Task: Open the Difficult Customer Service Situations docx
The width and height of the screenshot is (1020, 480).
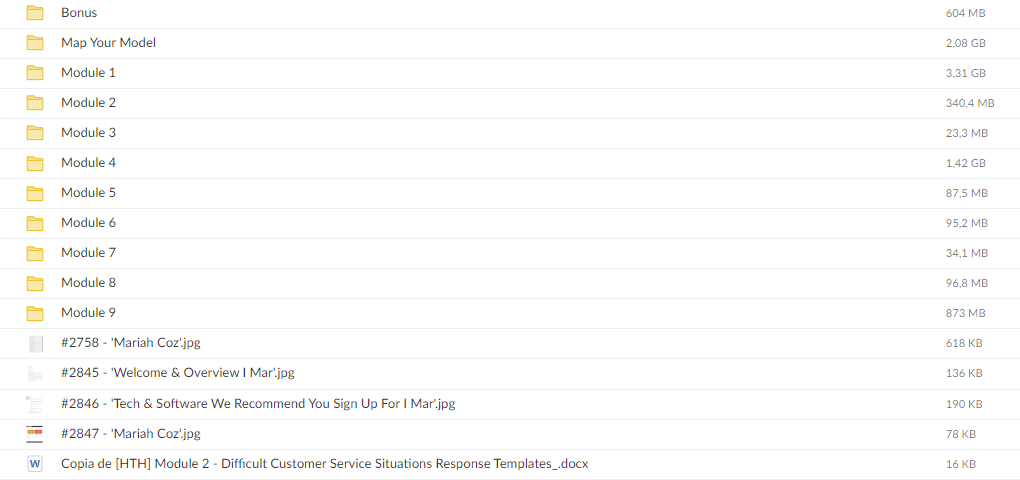Action: tap(324, 464)
